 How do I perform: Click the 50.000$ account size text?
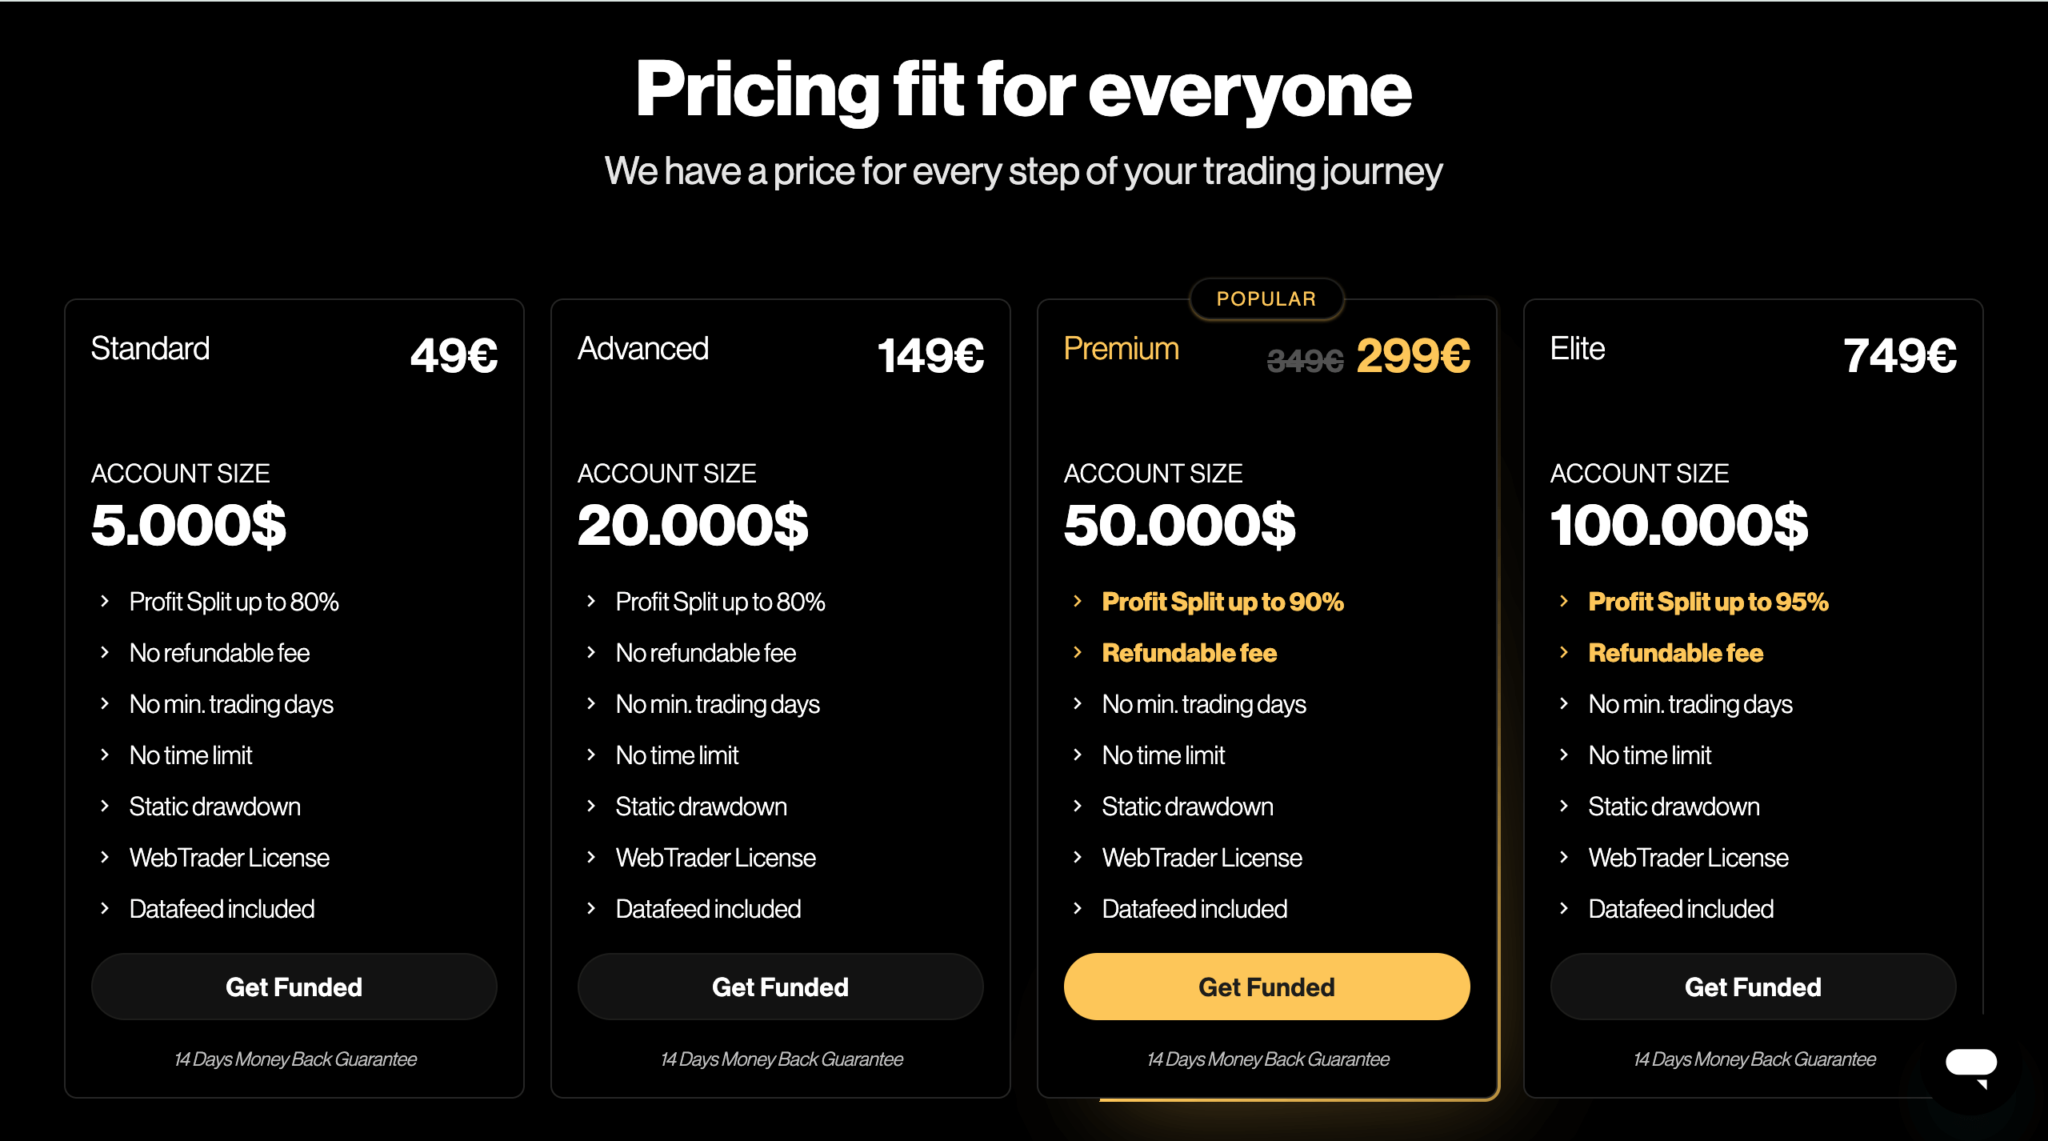pyautogui.click(x=1180, y=524)
